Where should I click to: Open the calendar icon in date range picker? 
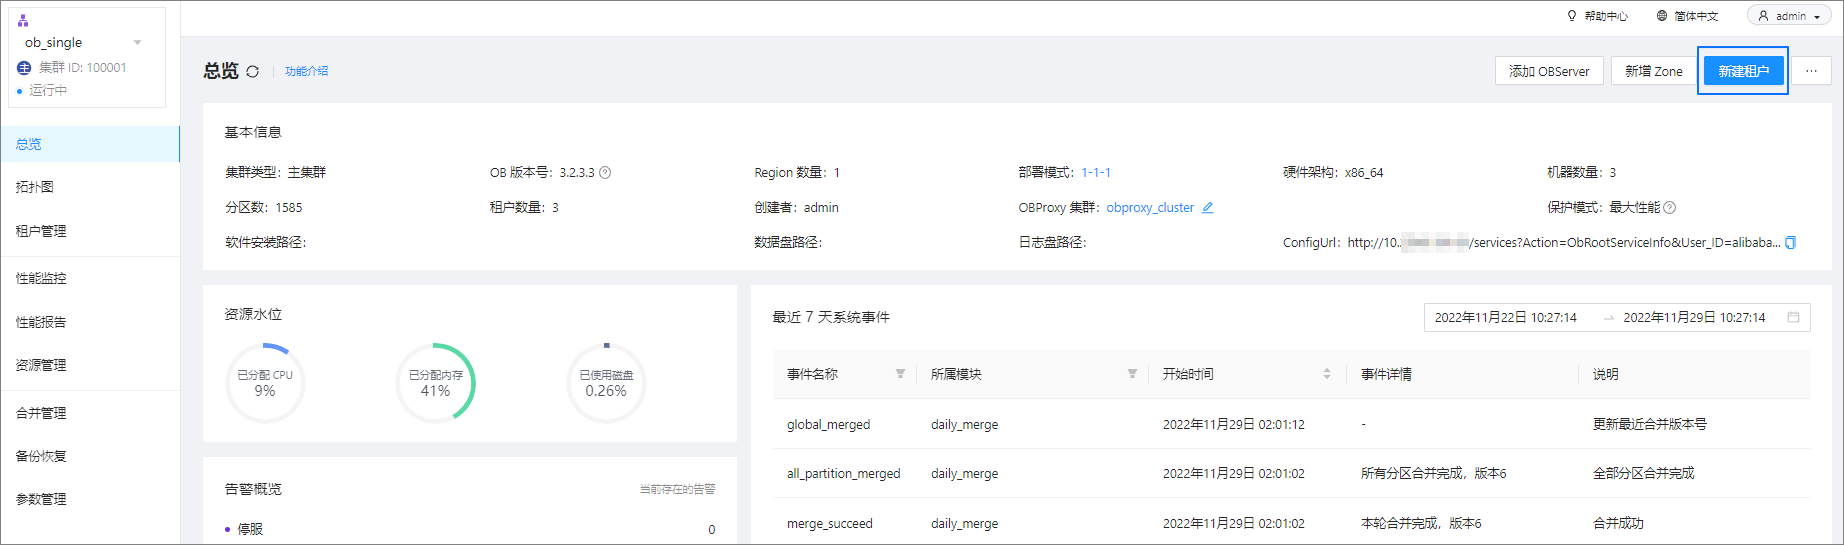(x=1793, y=318)
